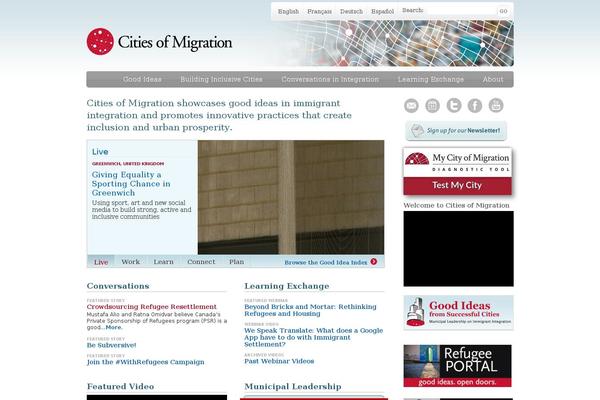600x400 pixels.
Task: Switch language to English
Action: tap(288, 11)
